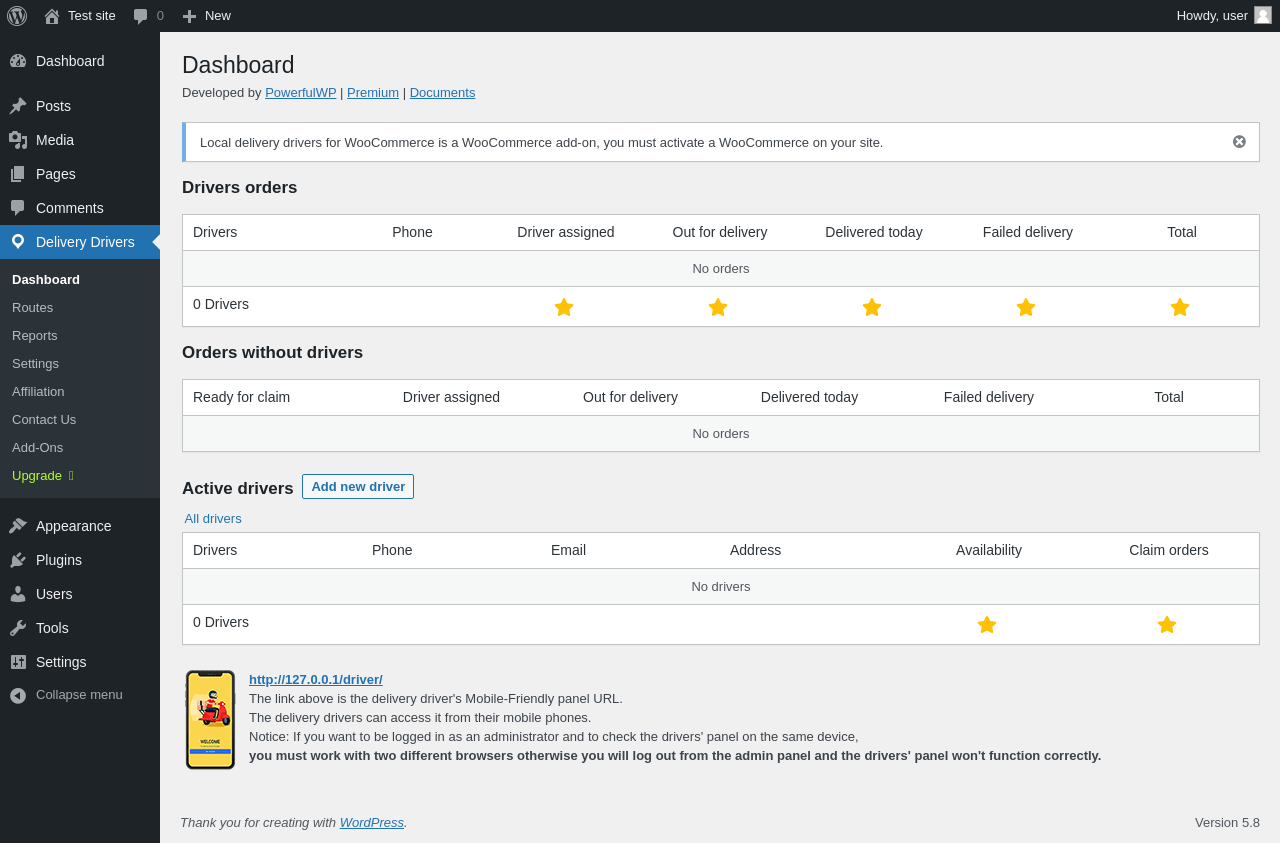Screen dimensions: 1280x843
Task: Click the star under Failed delivery column
Action: (1026, 307)
